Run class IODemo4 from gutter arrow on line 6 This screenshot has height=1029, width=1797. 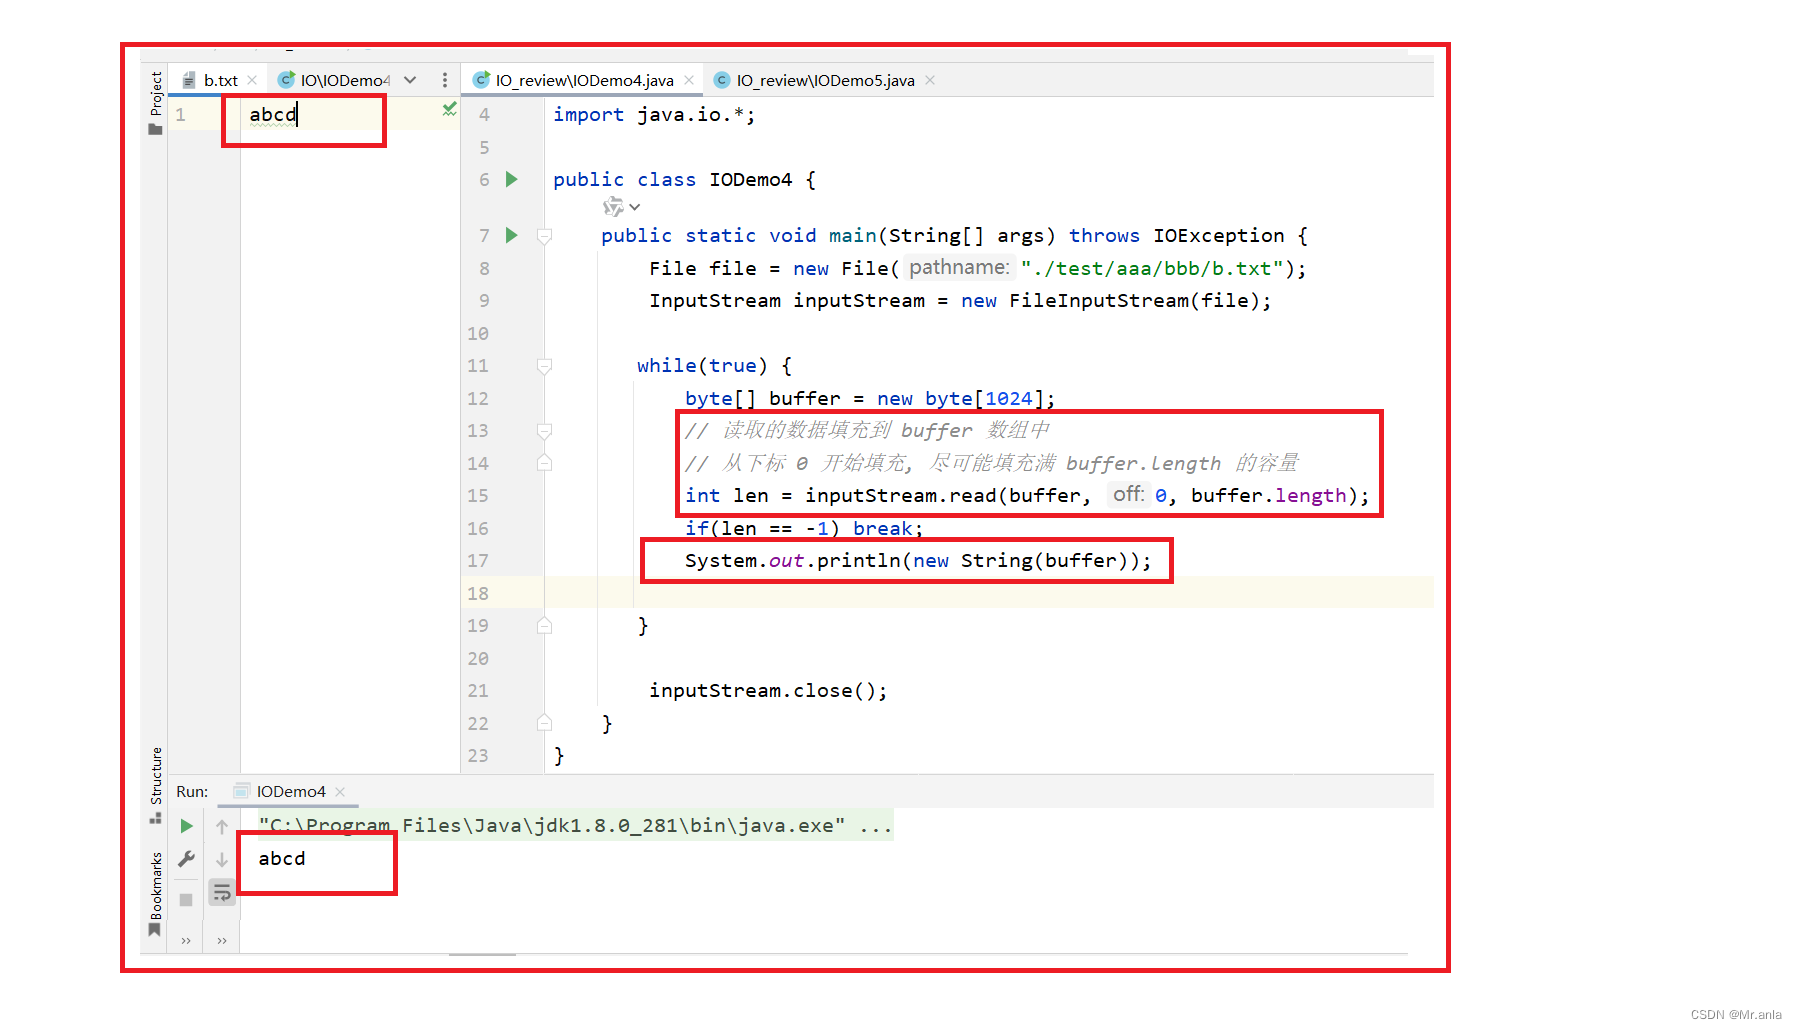point(511,179)
